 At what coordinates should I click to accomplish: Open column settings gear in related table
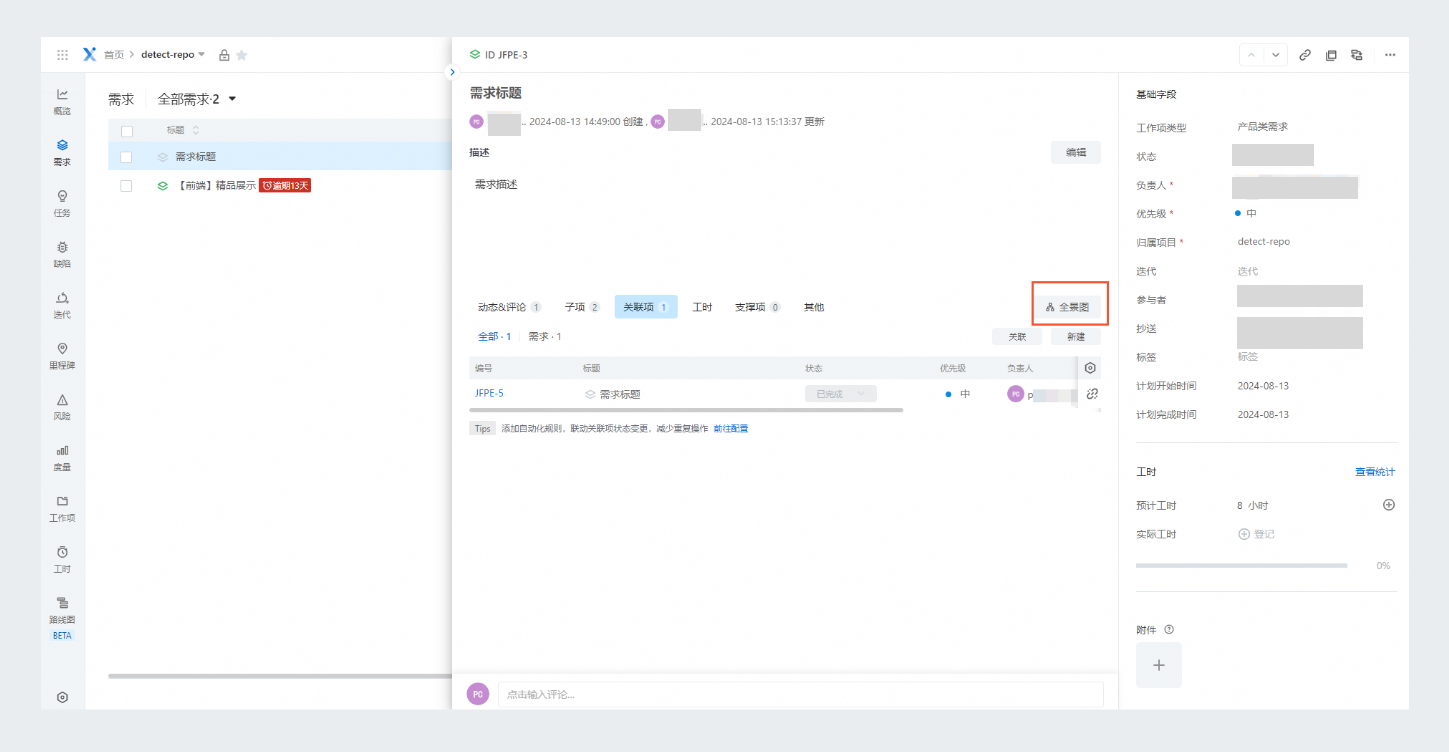pos(1090,368)
